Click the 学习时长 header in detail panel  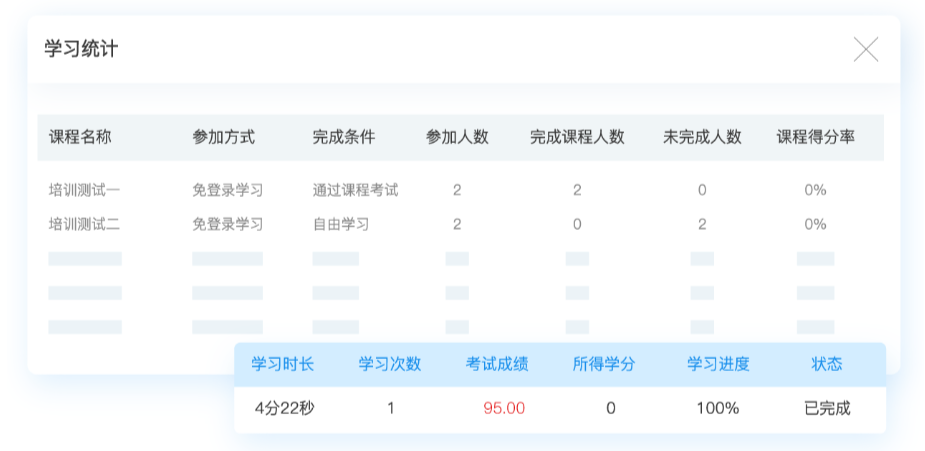282,364
